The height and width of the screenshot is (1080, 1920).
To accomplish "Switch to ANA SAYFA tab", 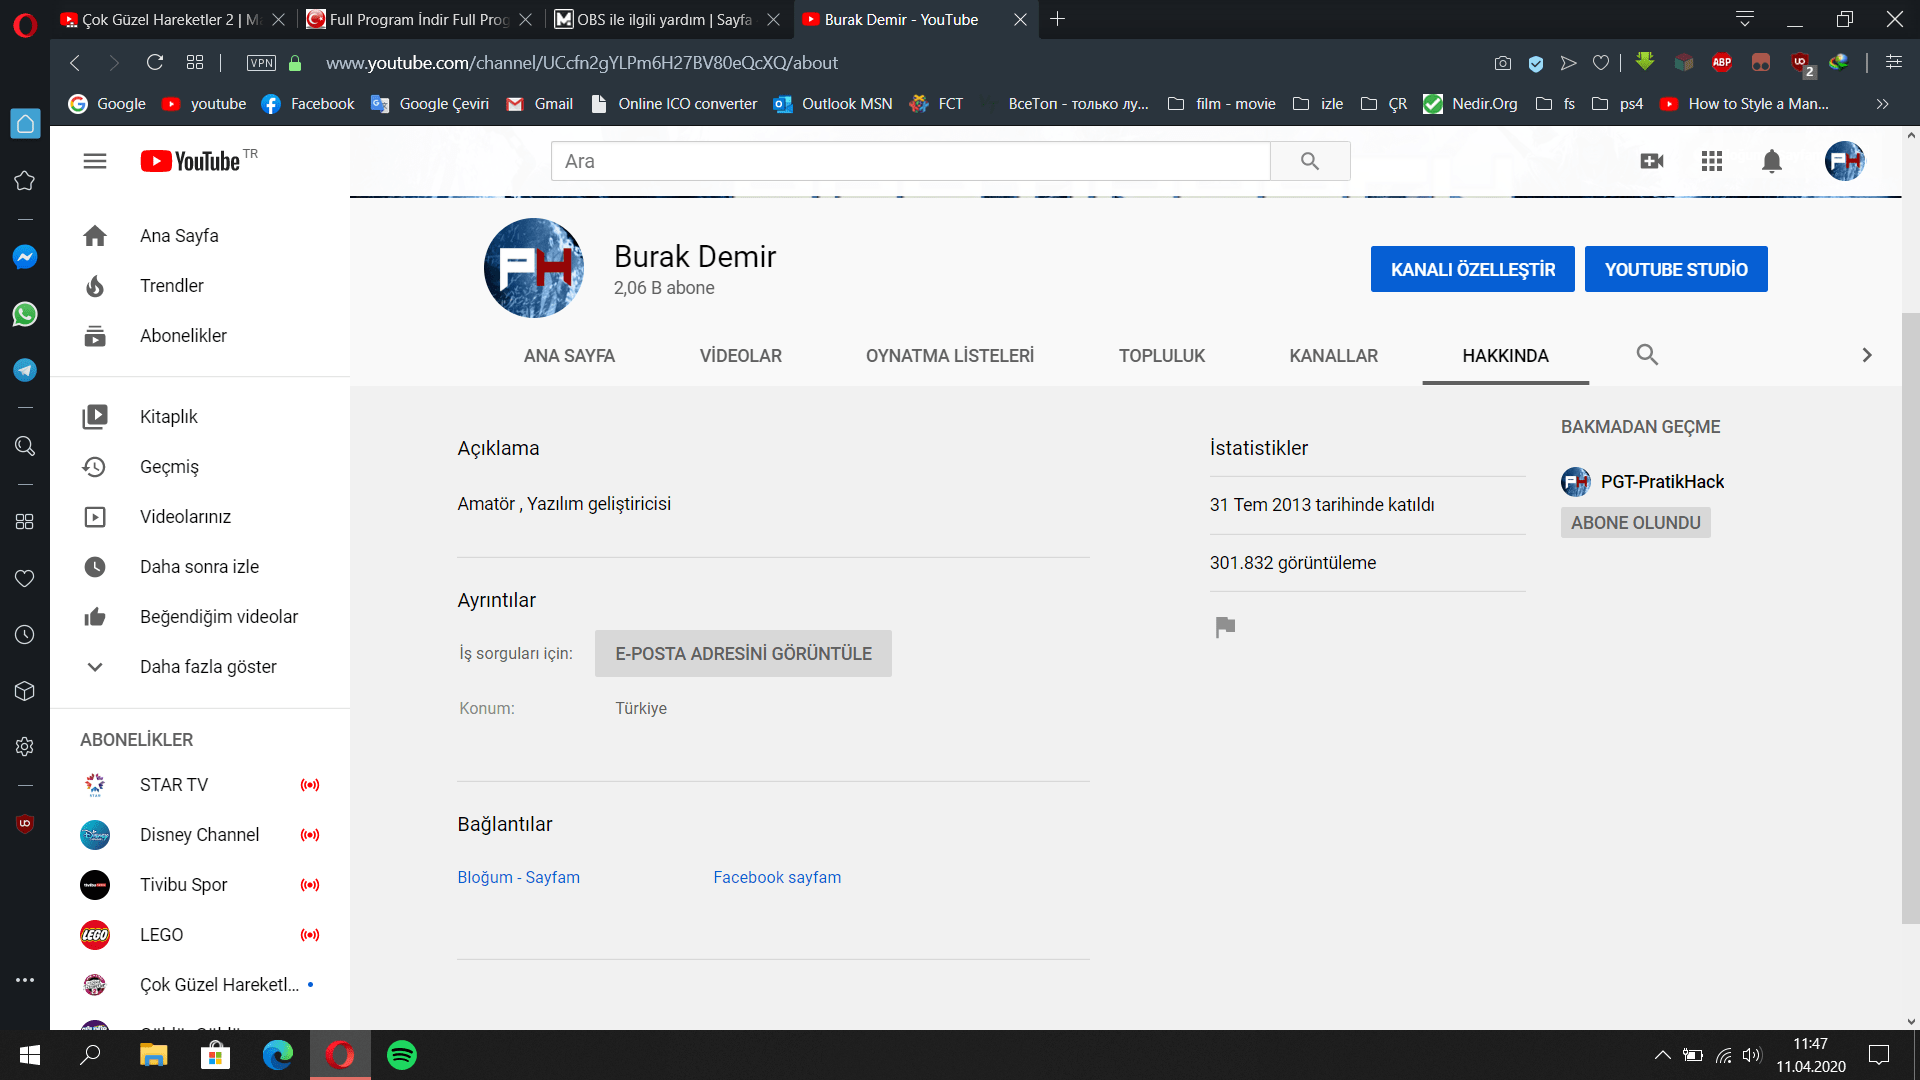I will point(569,356).
